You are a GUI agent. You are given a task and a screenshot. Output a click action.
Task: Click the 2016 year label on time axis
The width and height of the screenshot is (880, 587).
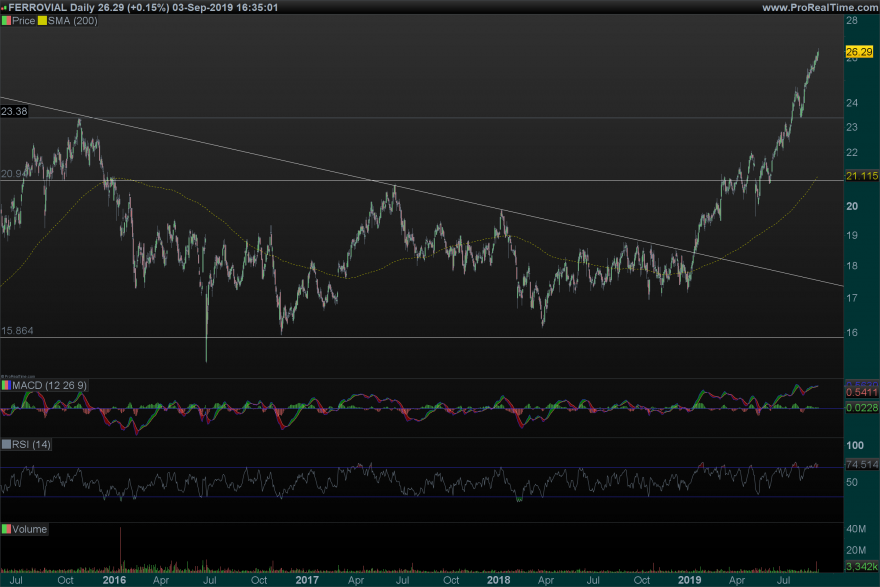click(x=114, y=580)
